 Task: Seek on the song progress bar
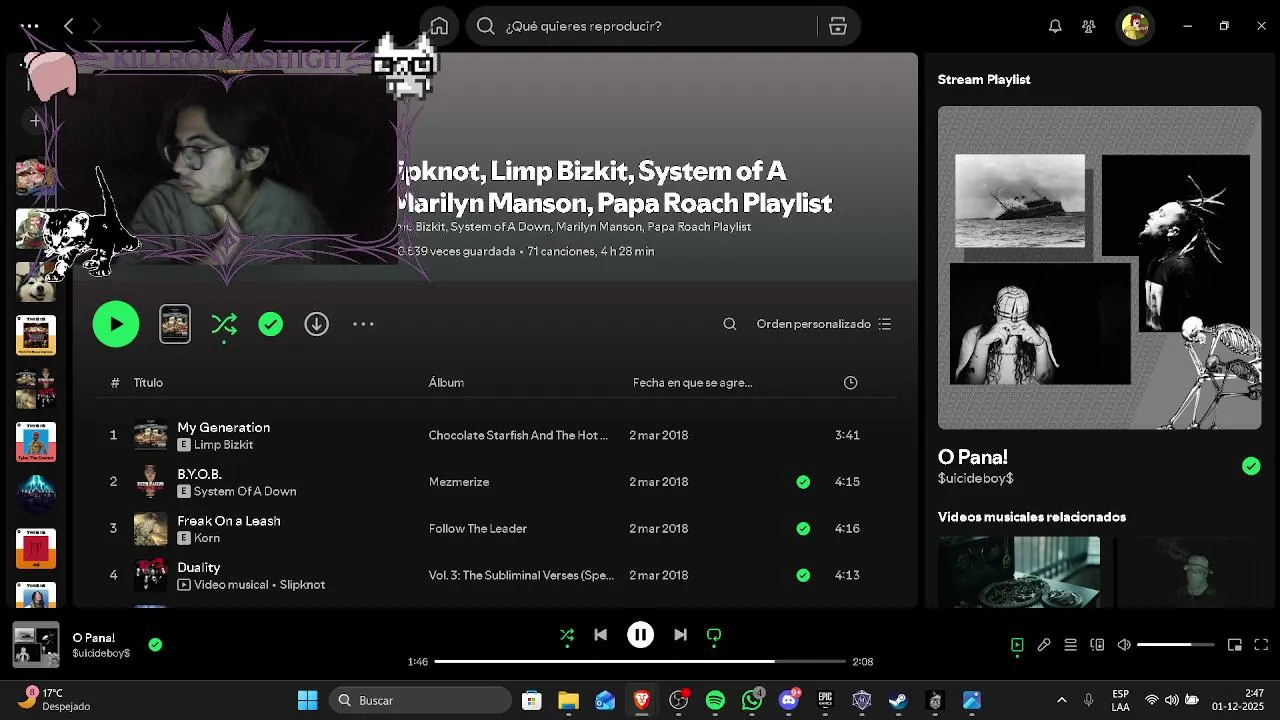click(639, 661)
